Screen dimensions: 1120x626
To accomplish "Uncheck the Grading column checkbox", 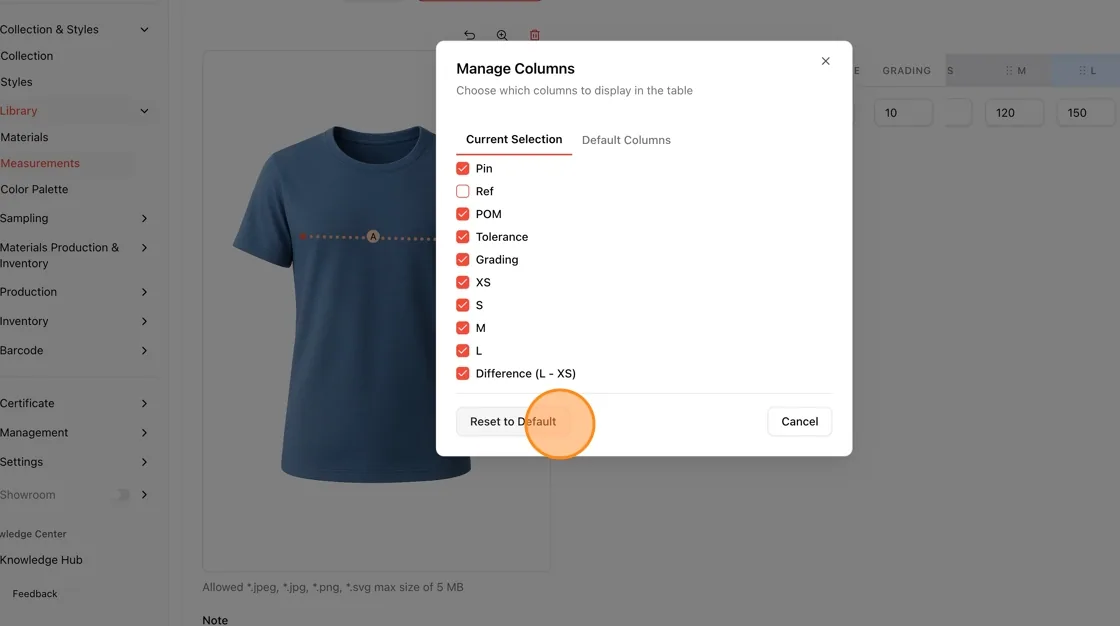I will click(x=463, y=259).
